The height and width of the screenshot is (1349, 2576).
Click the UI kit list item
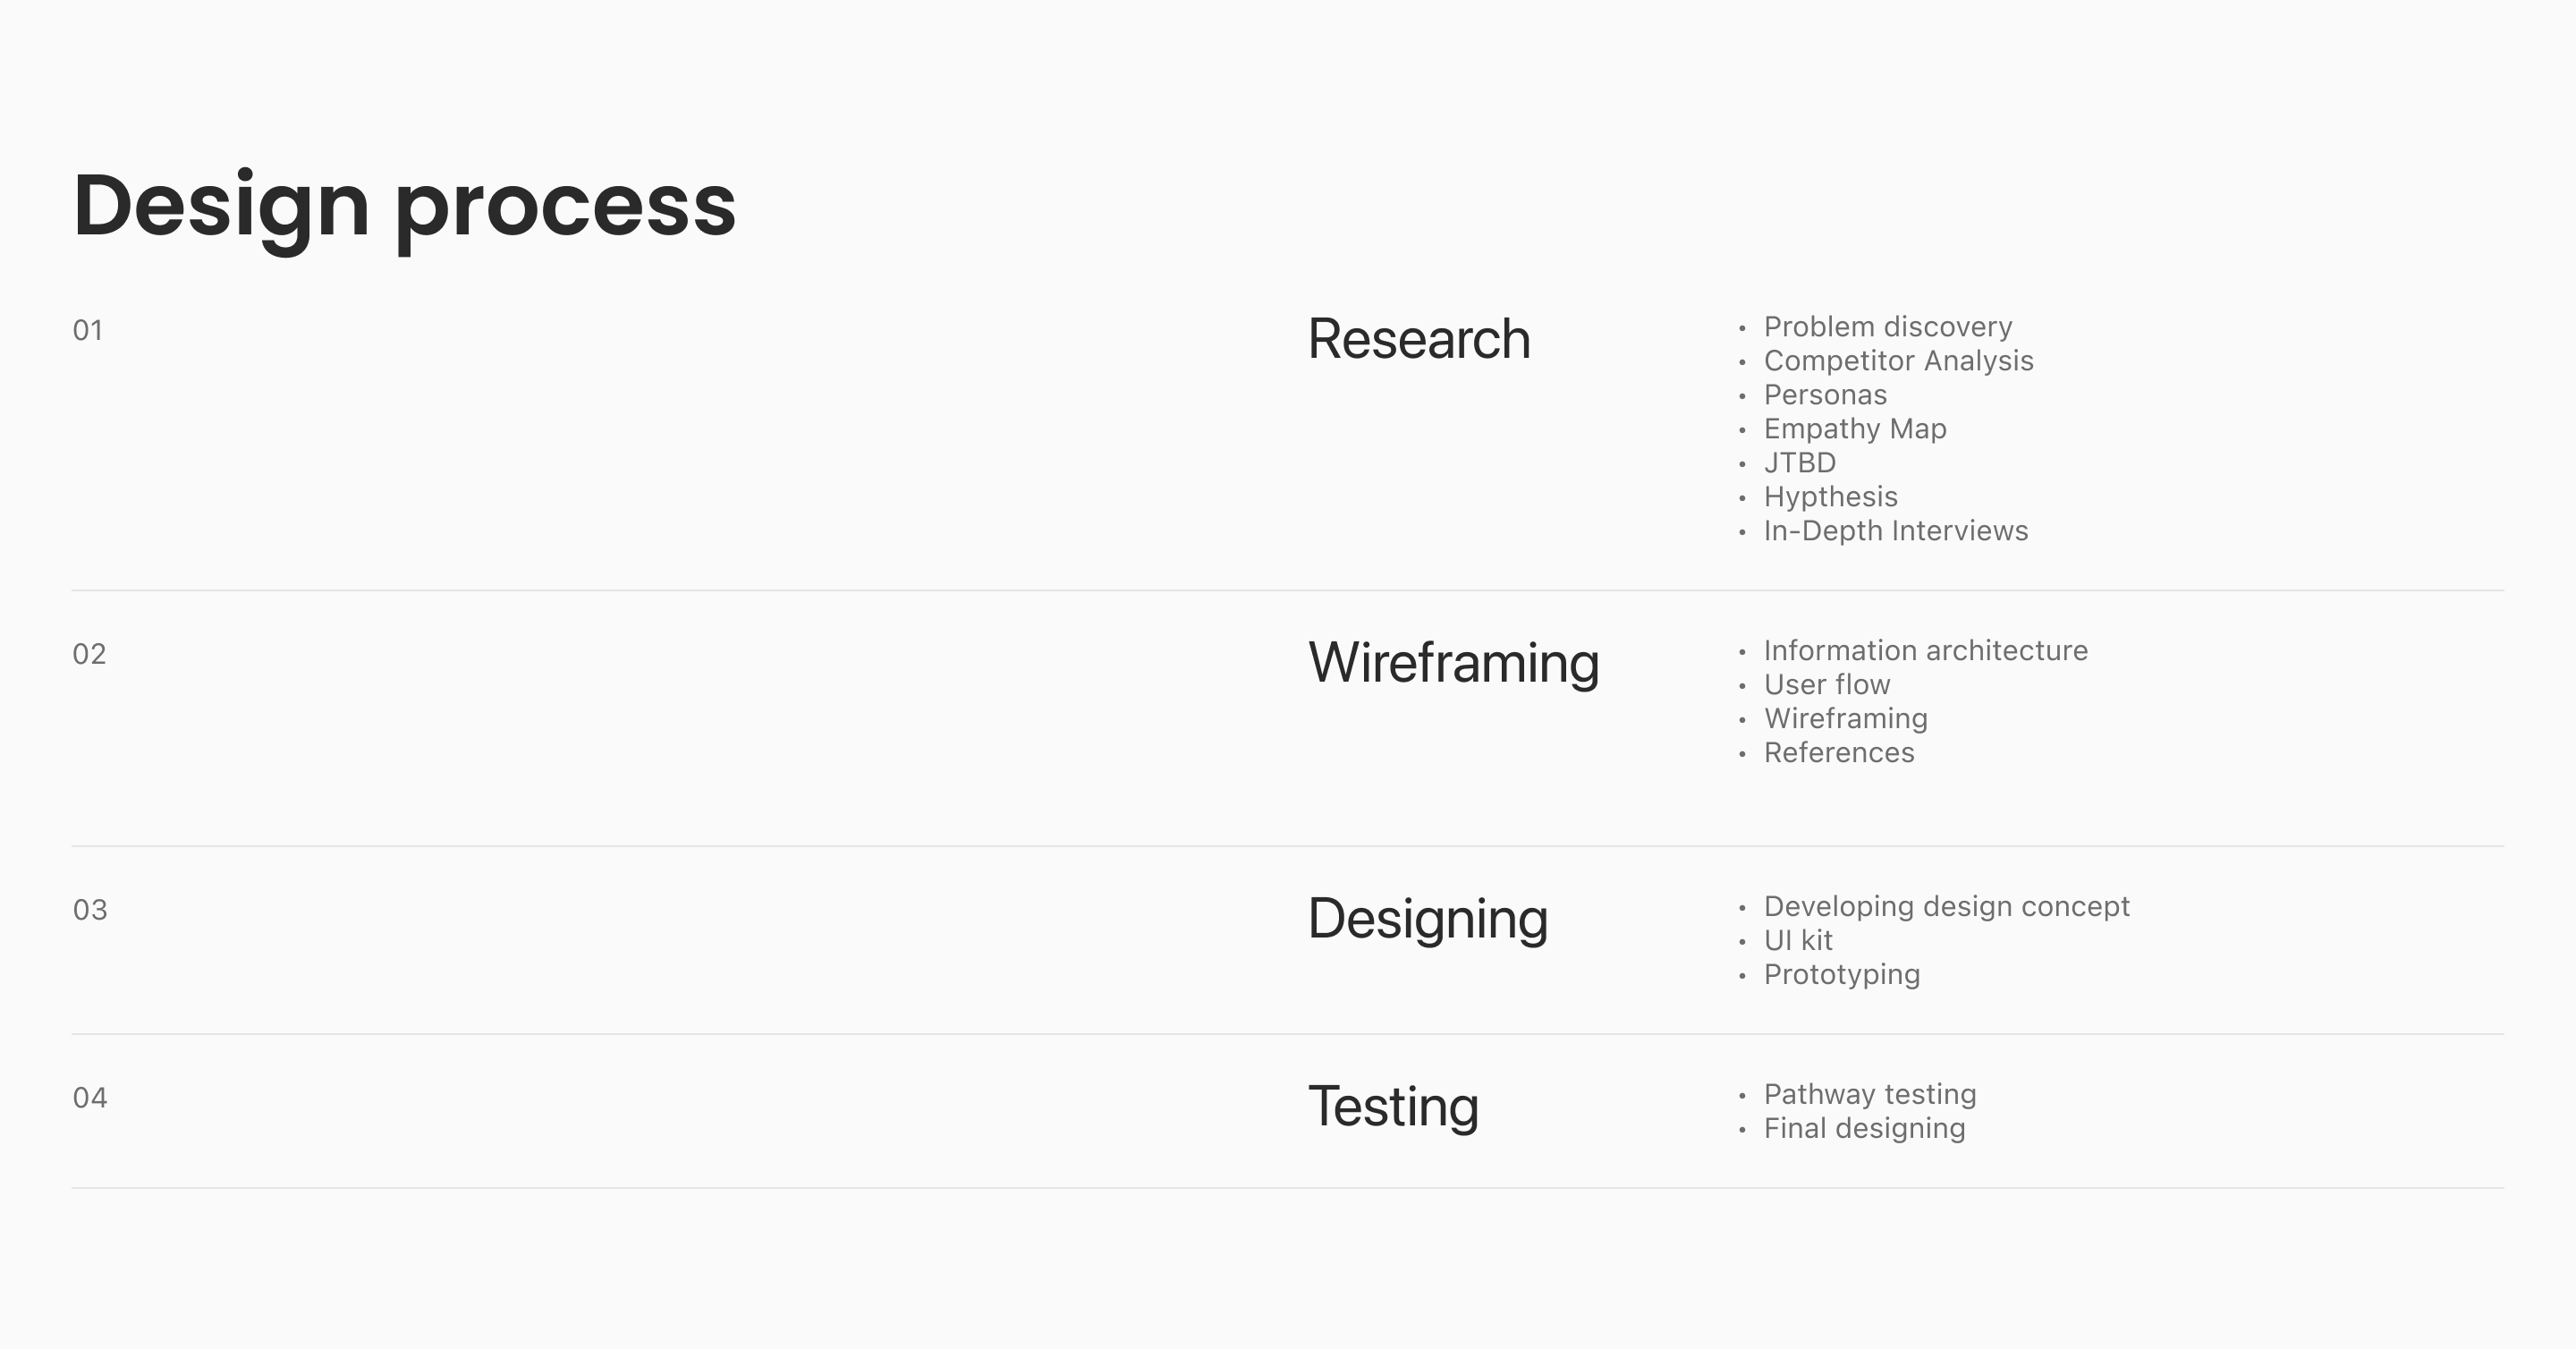coord(1797,941)
